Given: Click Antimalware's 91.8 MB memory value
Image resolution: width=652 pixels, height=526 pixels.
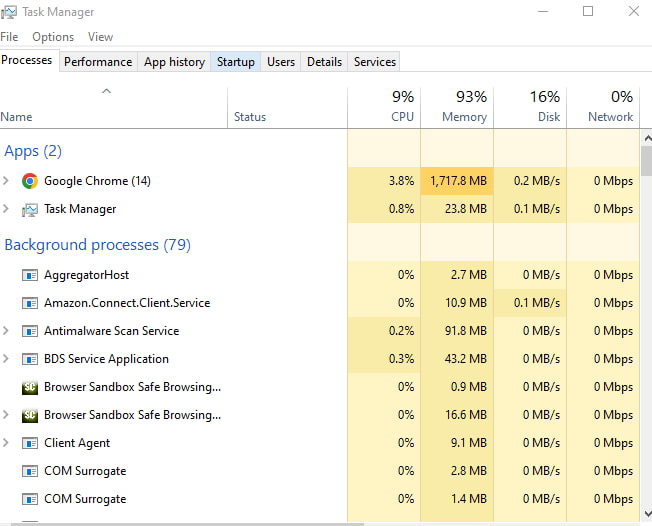Looking at the screenshot, I should pos(466,331).
